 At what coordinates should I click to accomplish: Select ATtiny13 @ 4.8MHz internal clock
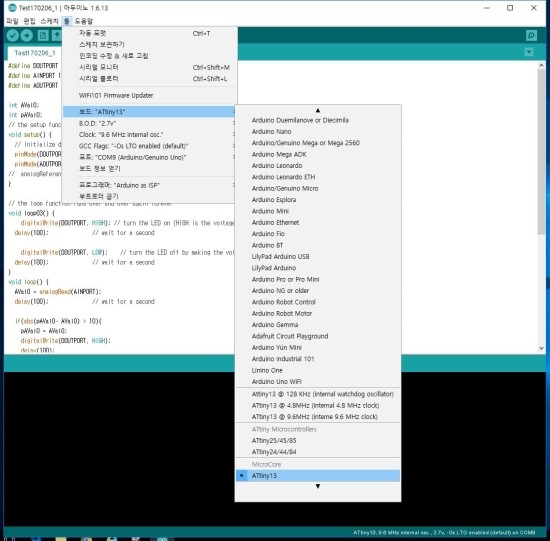click(x=318, y=406)
